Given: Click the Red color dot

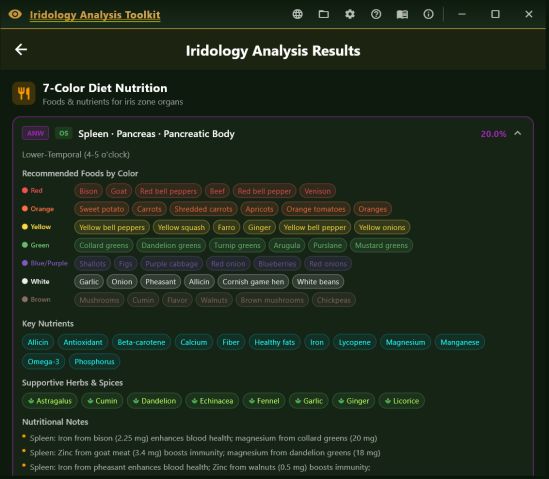Looking at the screenshot, I should point(25,191).
